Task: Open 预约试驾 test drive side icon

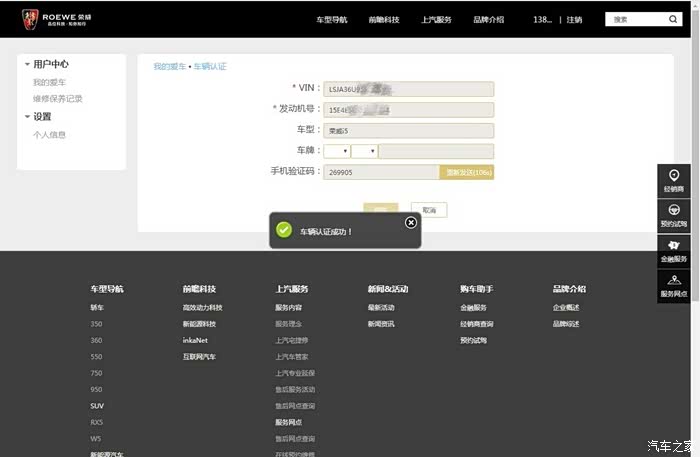Action: pos(674,215)
